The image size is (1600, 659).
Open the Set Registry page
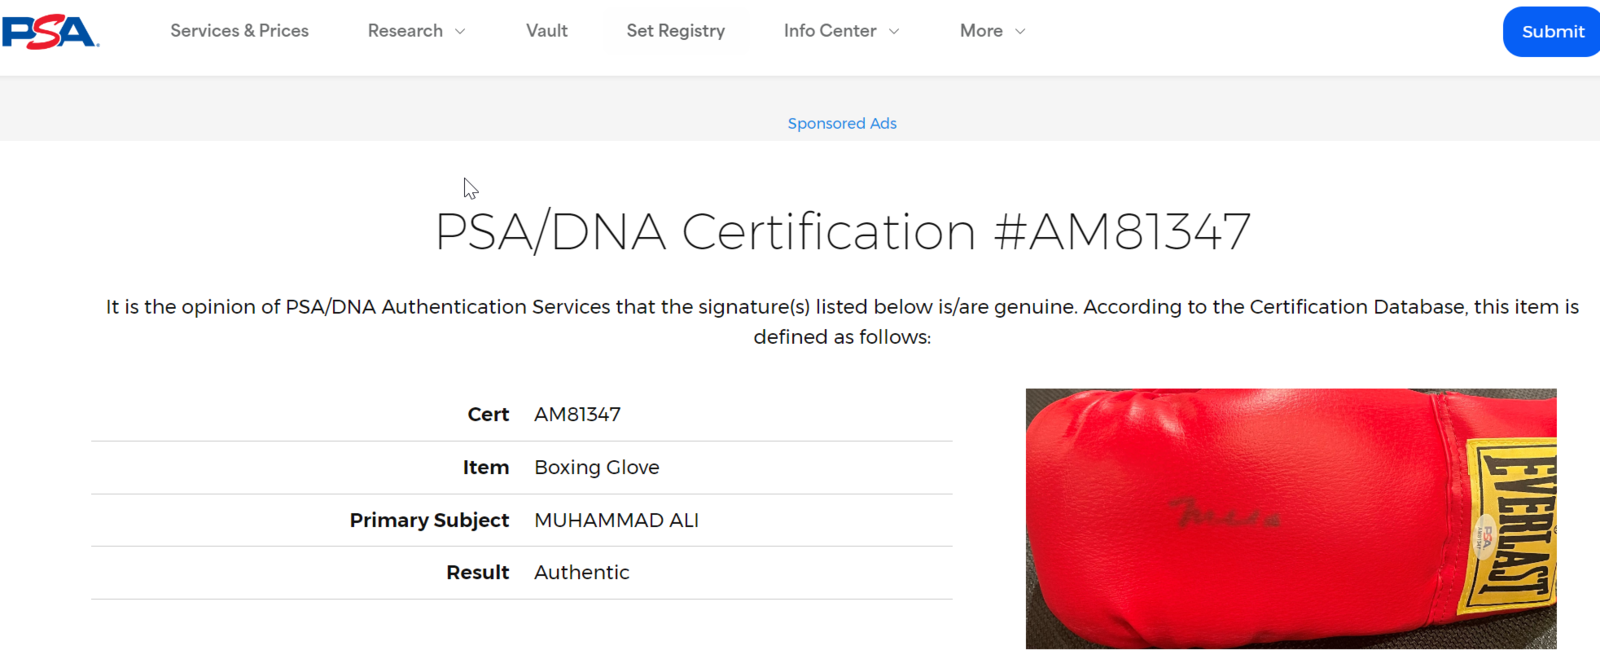[x=676, y=31]
